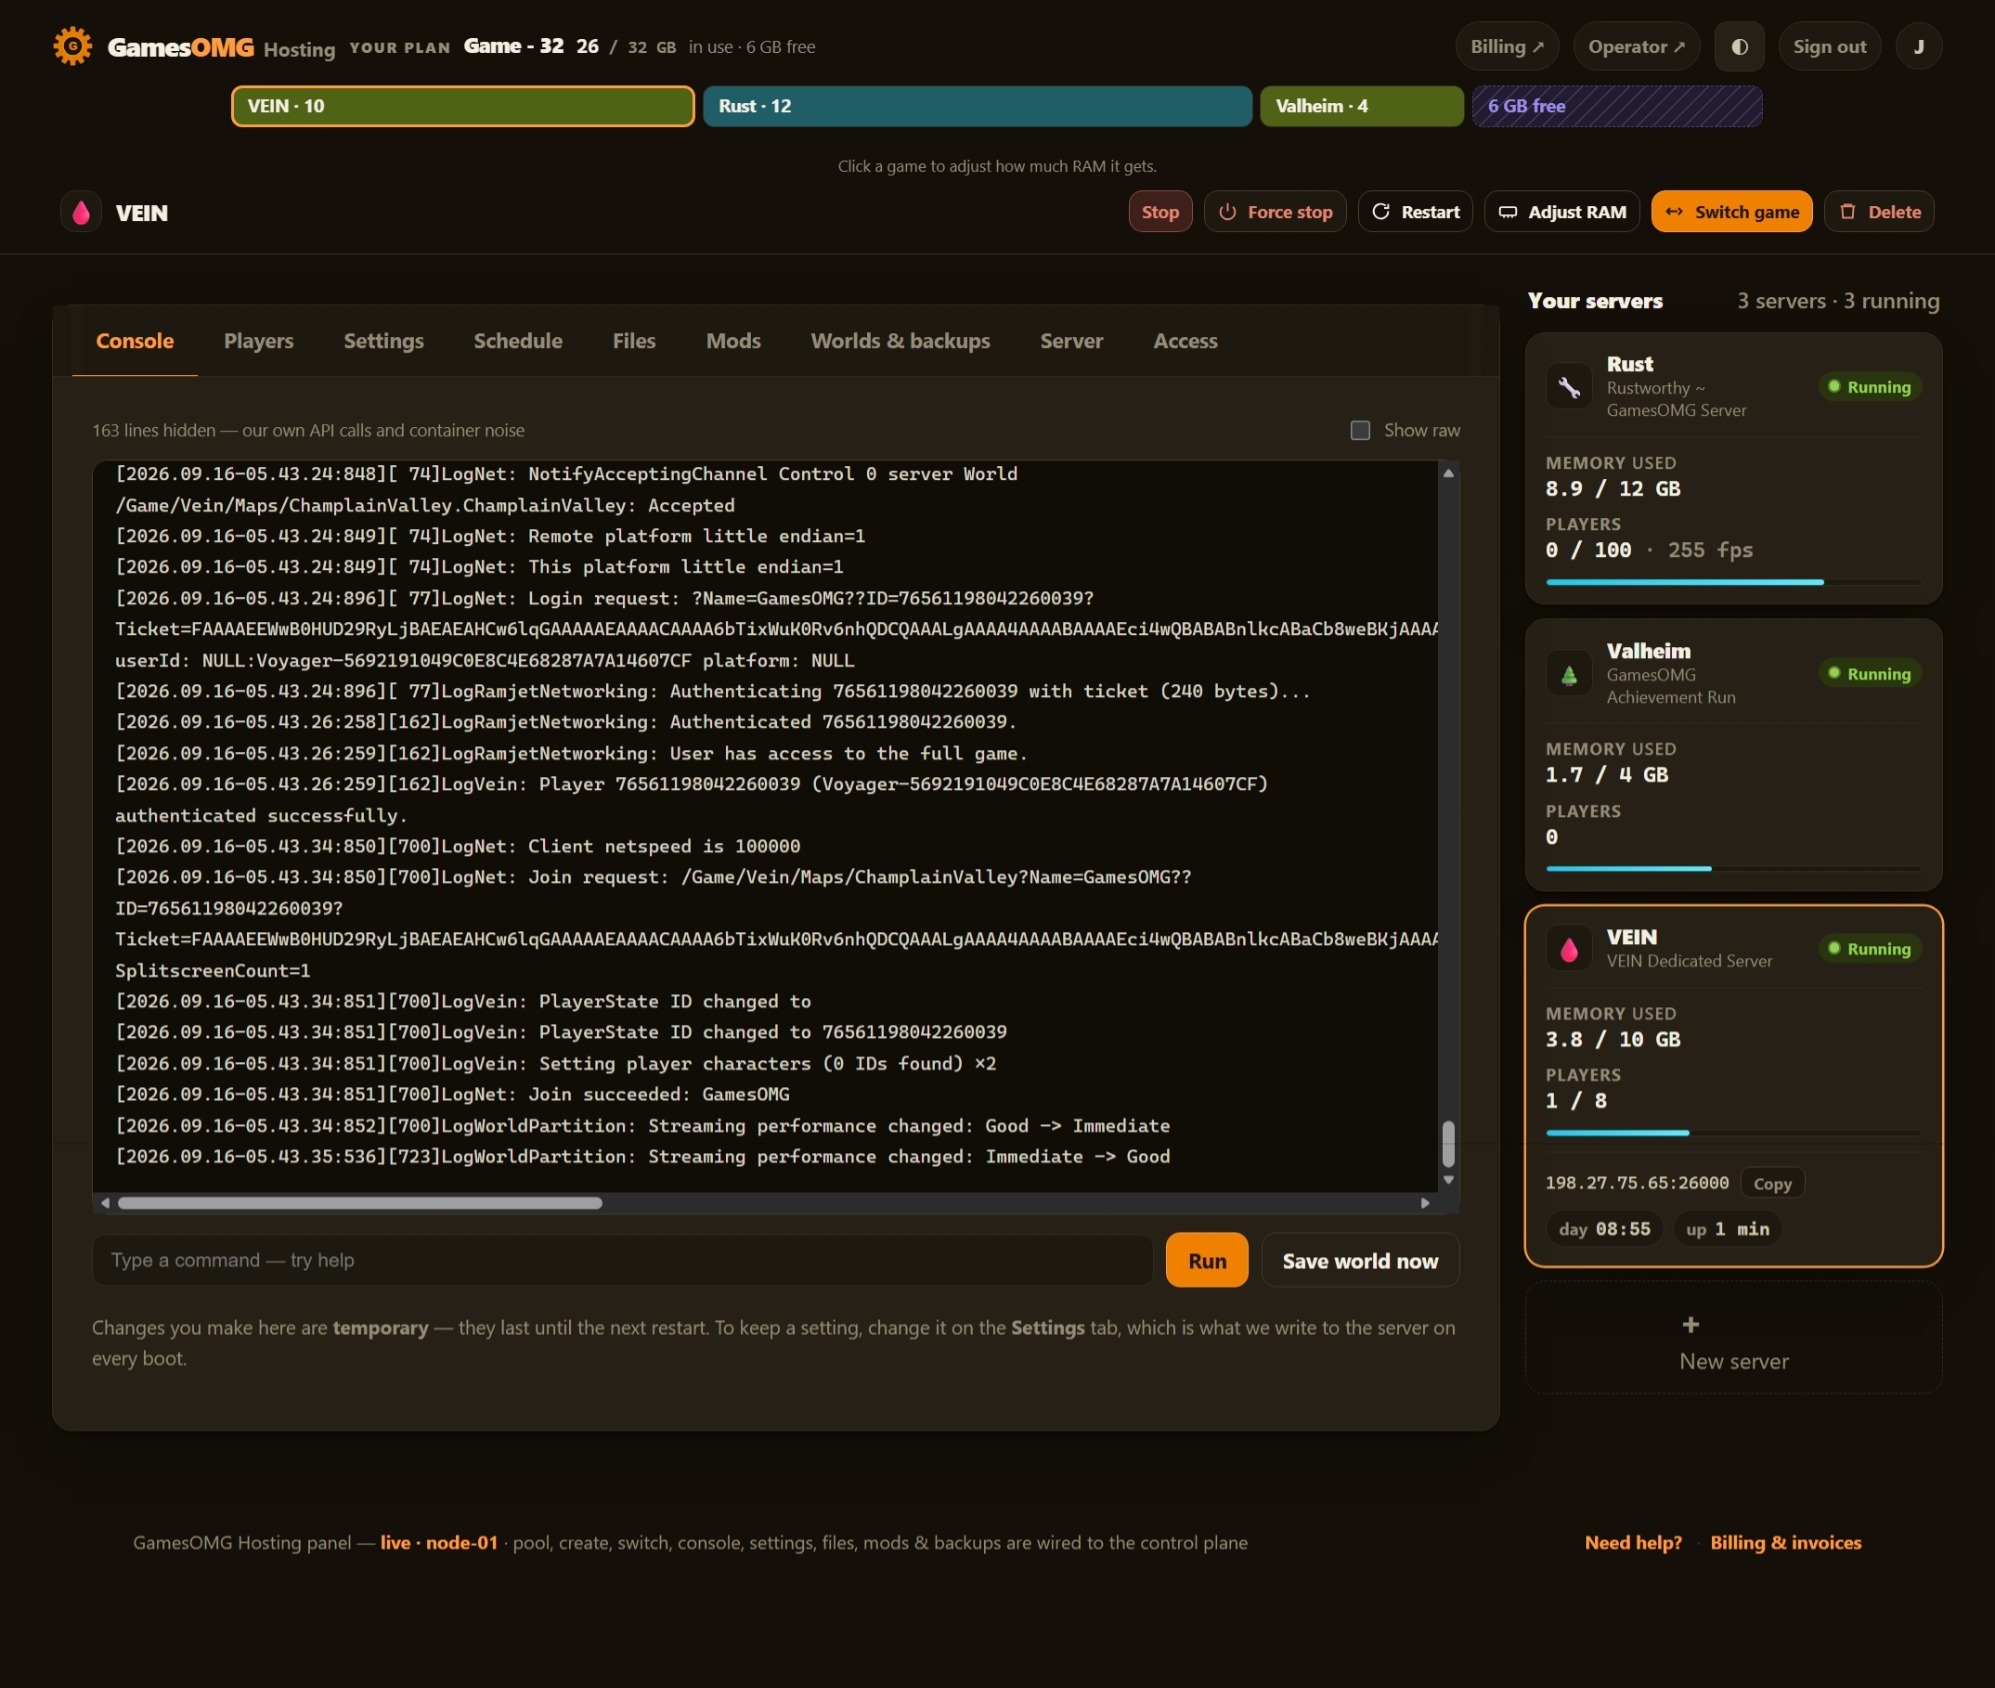The width and height of the screenshot is (1995, 1688).
Task: Toggle the dark/light theme icon
Action: (x=1739, y=47)
